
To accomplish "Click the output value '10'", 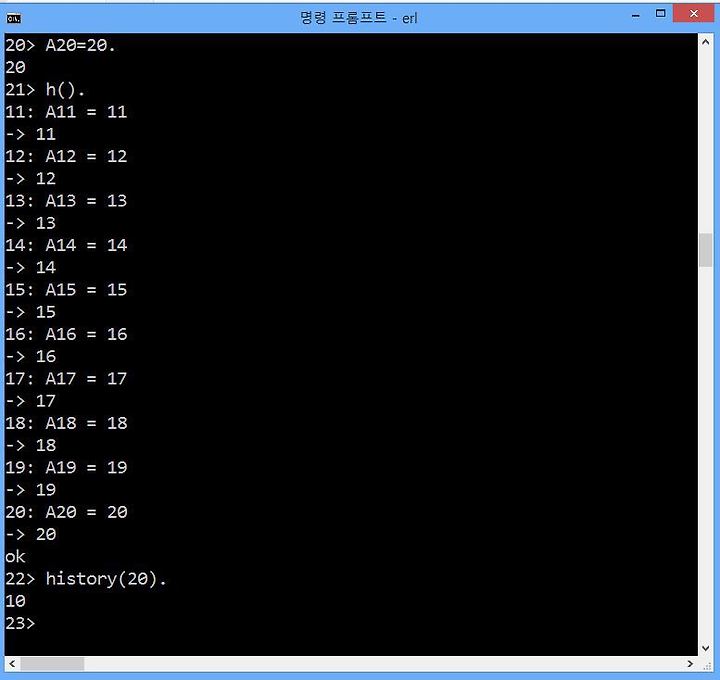I will [x=16, y=601].
